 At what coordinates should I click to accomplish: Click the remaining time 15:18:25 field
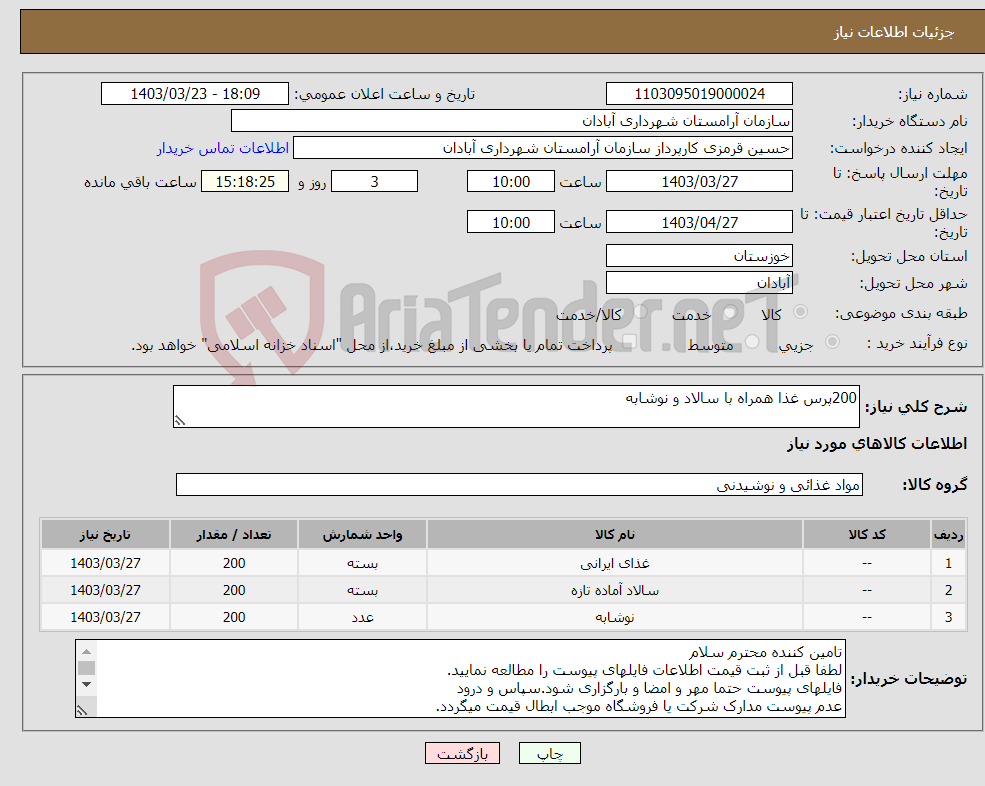245,182
